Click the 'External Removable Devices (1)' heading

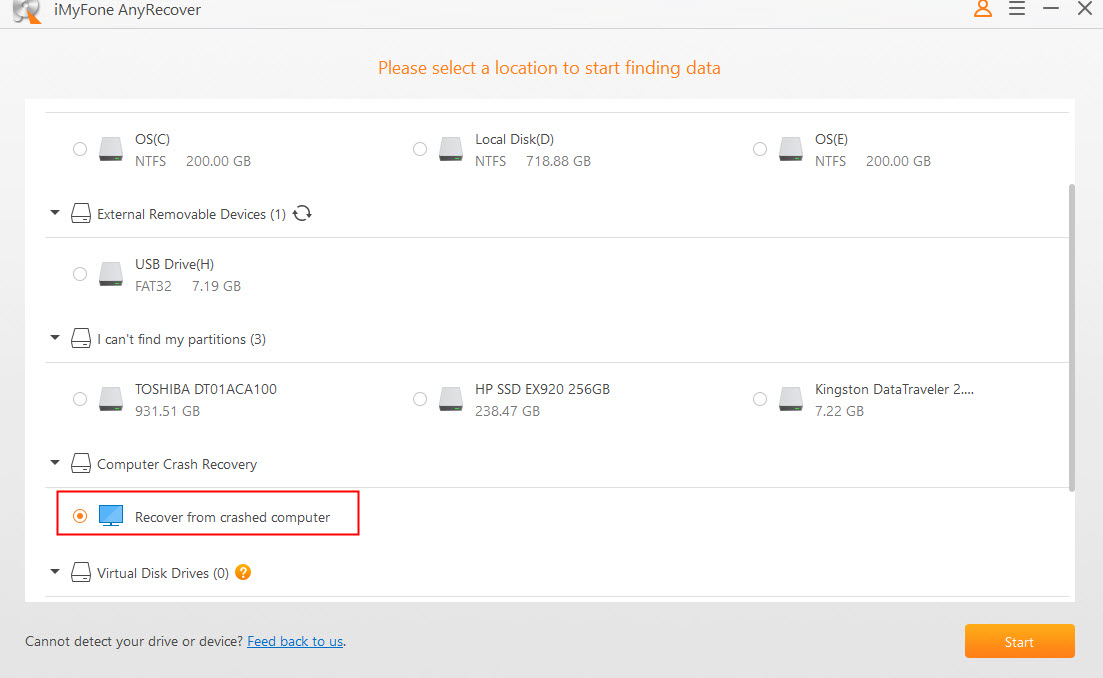pyautogui.click(x=191, y=214)
